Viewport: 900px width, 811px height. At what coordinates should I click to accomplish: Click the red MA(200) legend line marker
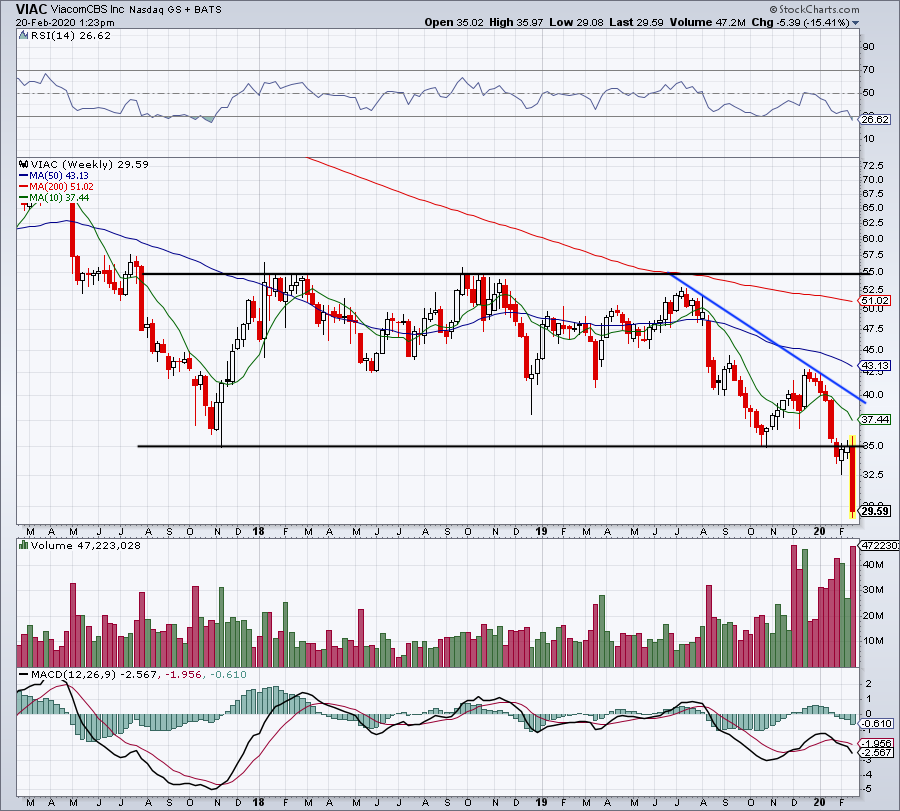pos(24,187)
